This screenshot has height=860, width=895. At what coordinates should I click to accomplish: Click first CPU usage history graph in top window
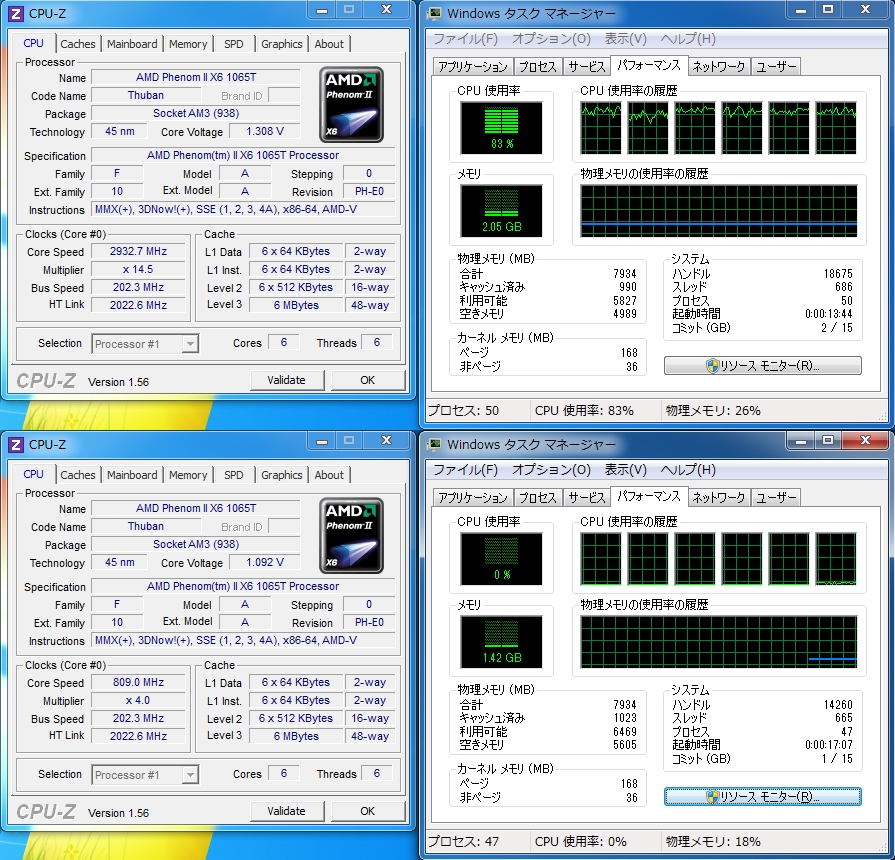tap(601, 127)
